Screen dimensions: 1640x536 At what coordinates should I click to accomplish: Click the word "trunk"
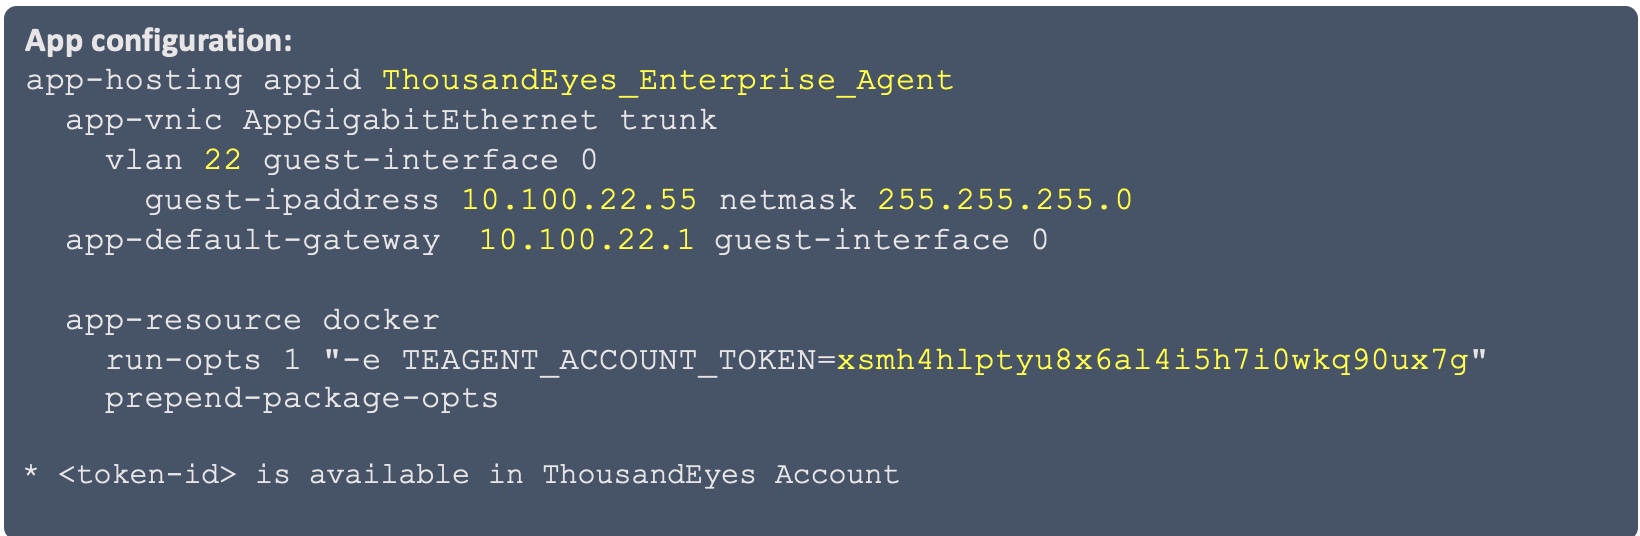coord(668,120)
